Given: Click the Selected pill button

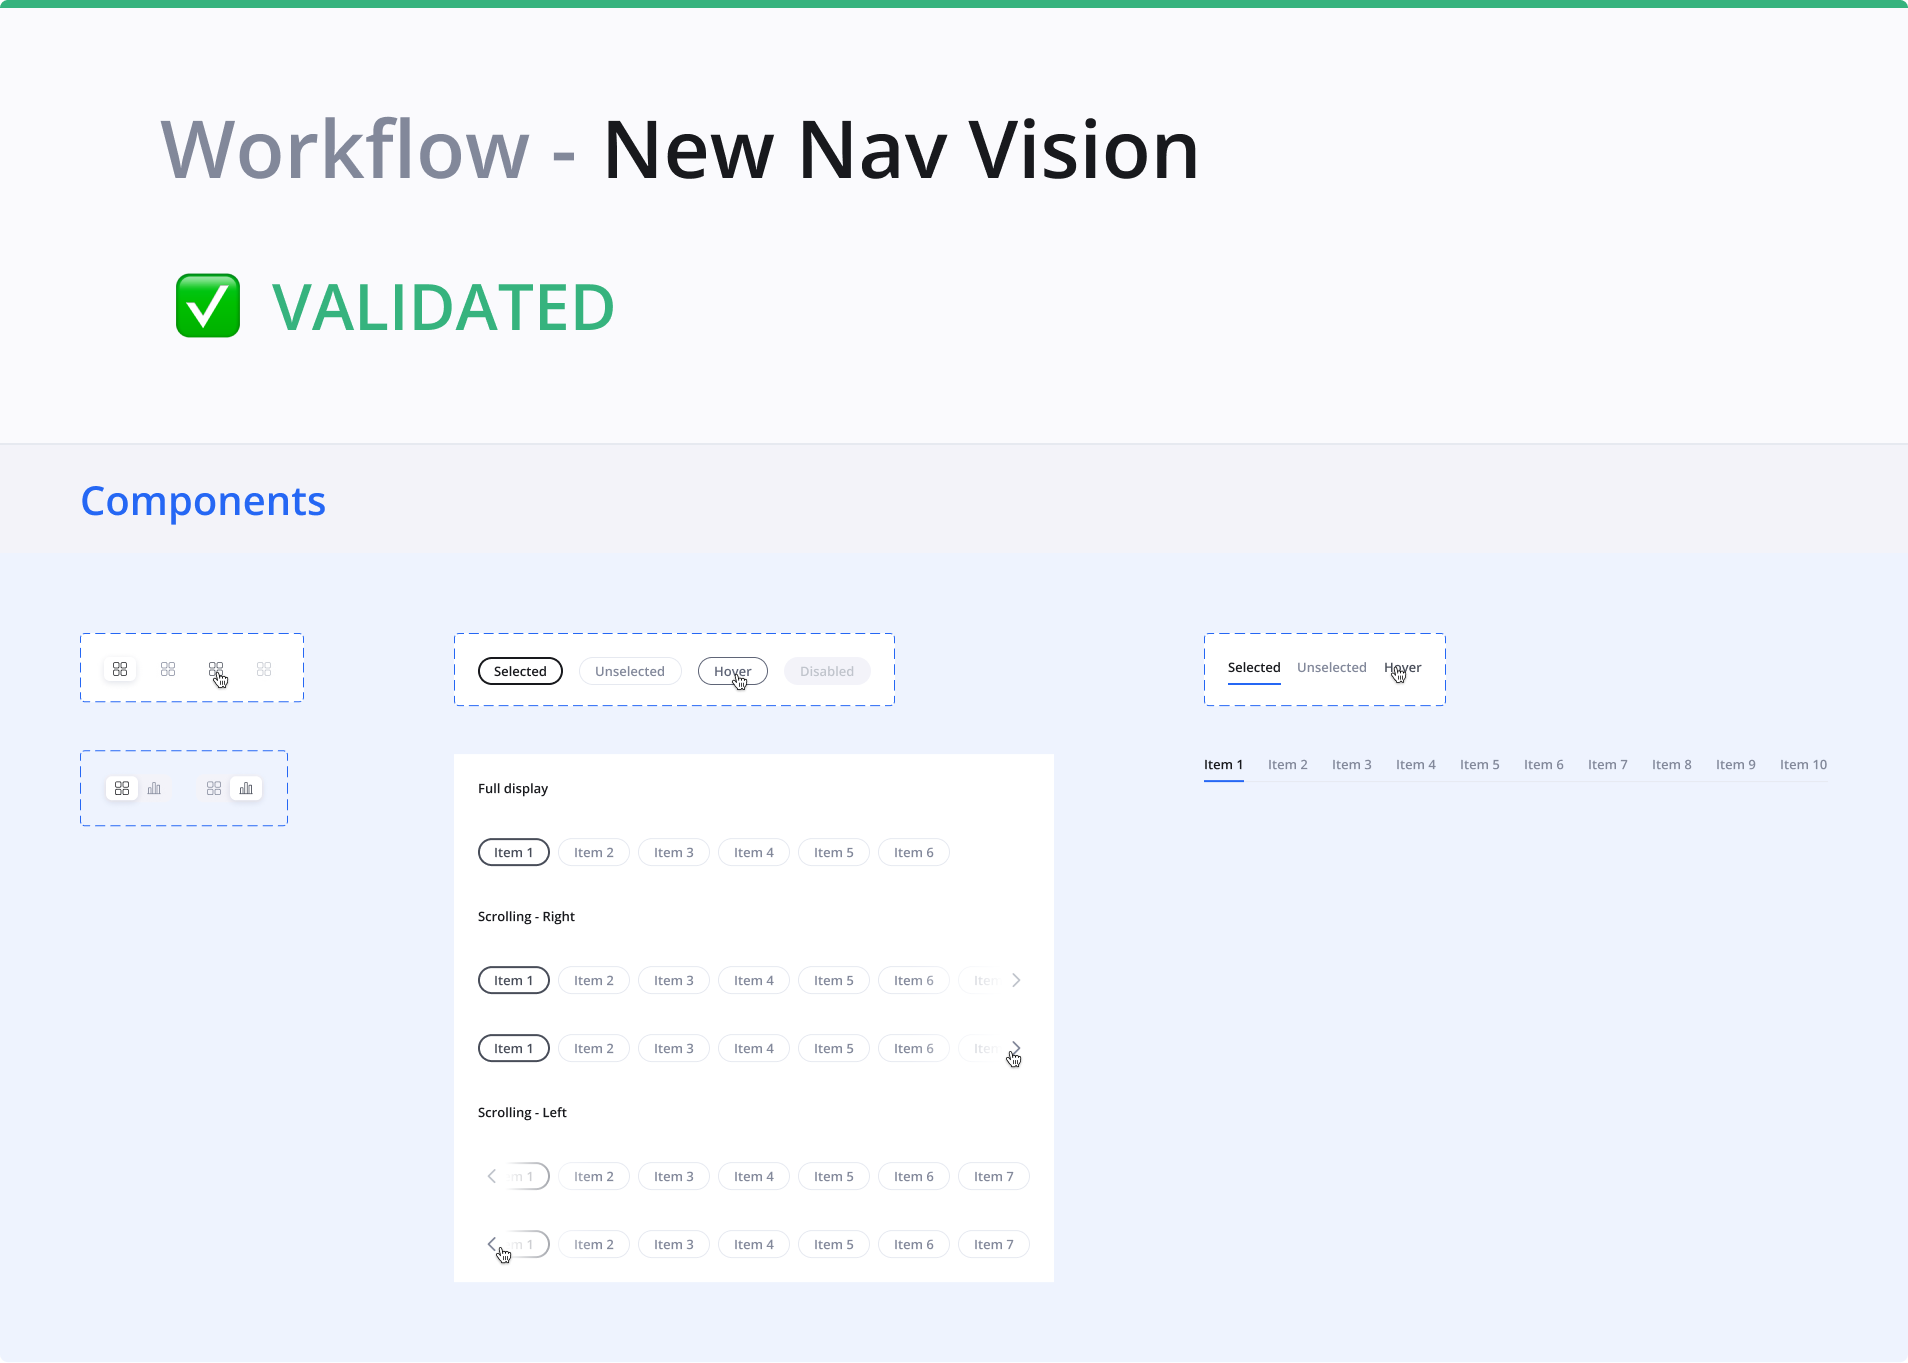Looking at the screenshot, I should click(x=520, y=672).
